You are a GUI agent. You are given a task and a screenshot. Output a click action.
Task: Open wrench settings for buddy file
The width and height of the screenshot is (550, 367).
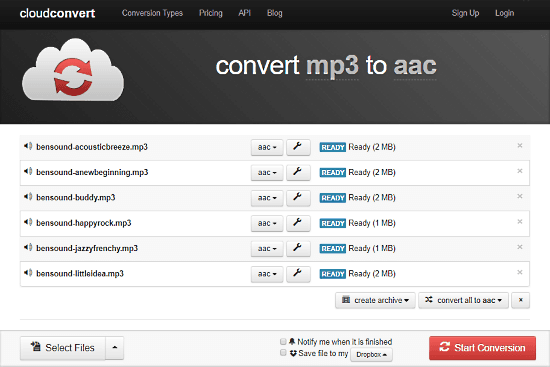(x=298, y=198)
